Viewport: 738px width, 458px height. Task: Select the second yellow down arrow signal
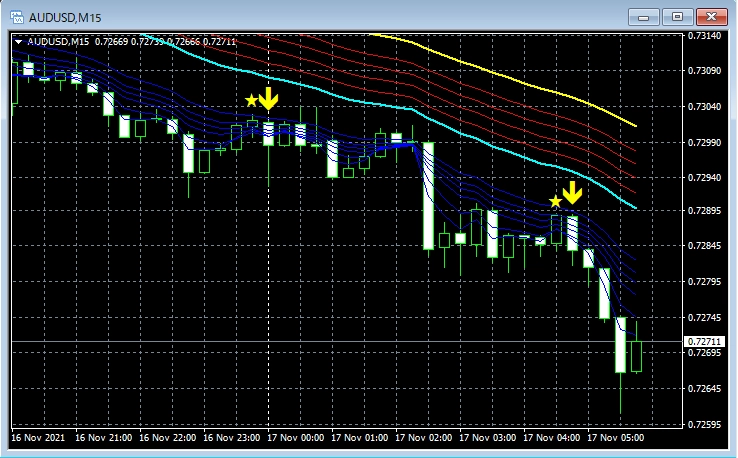click(572, 193)
